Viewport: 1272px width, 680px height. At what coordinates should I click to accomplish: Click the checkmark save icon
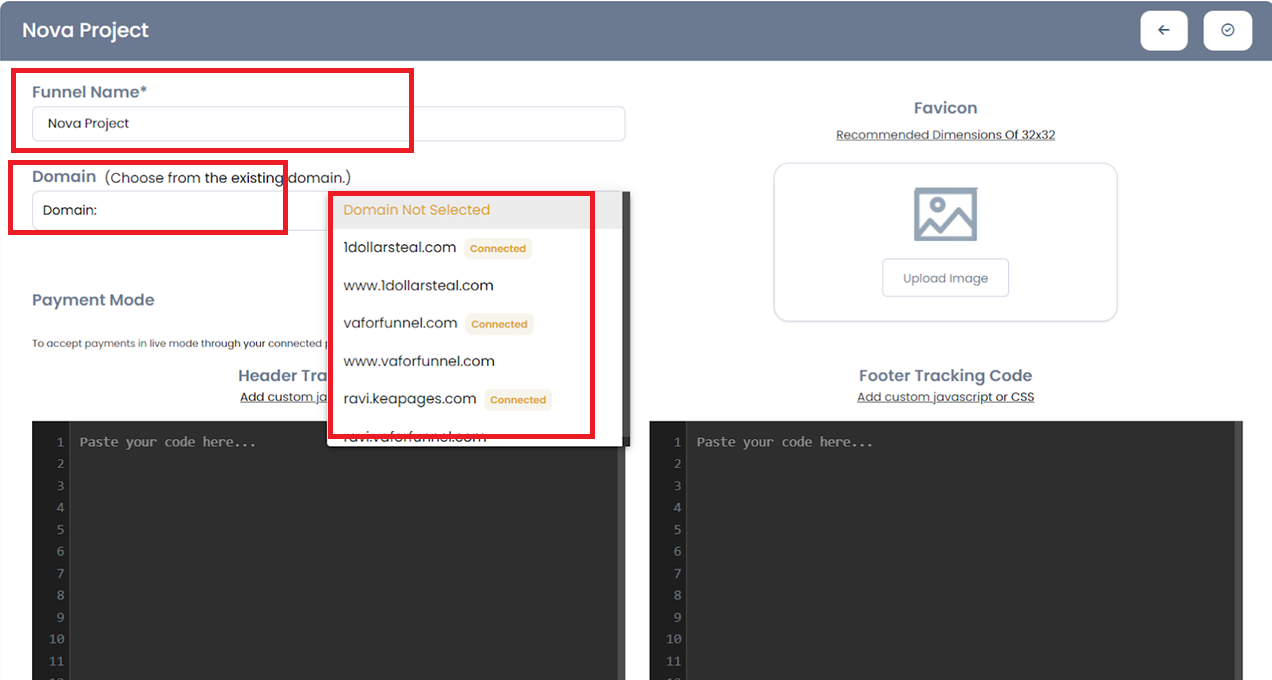pyautogui.click(x=1227, y=31)
